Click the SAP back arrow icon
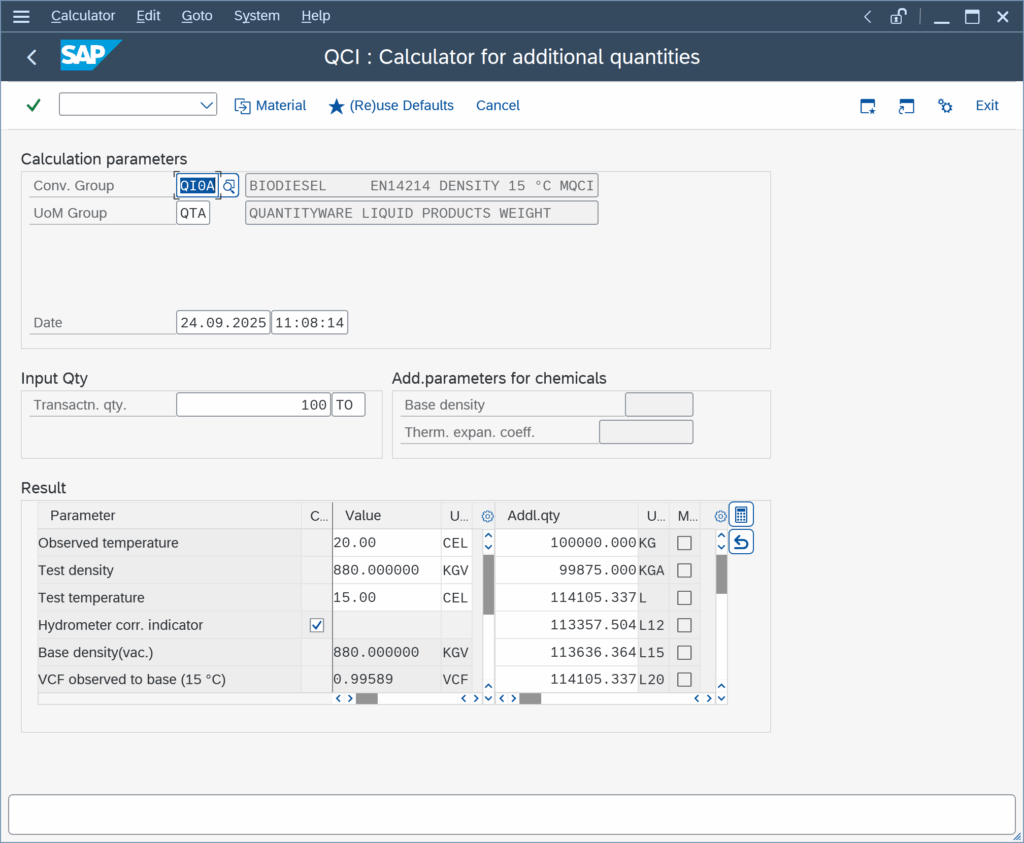This screenshot has width=1024, height=843. 32,57
